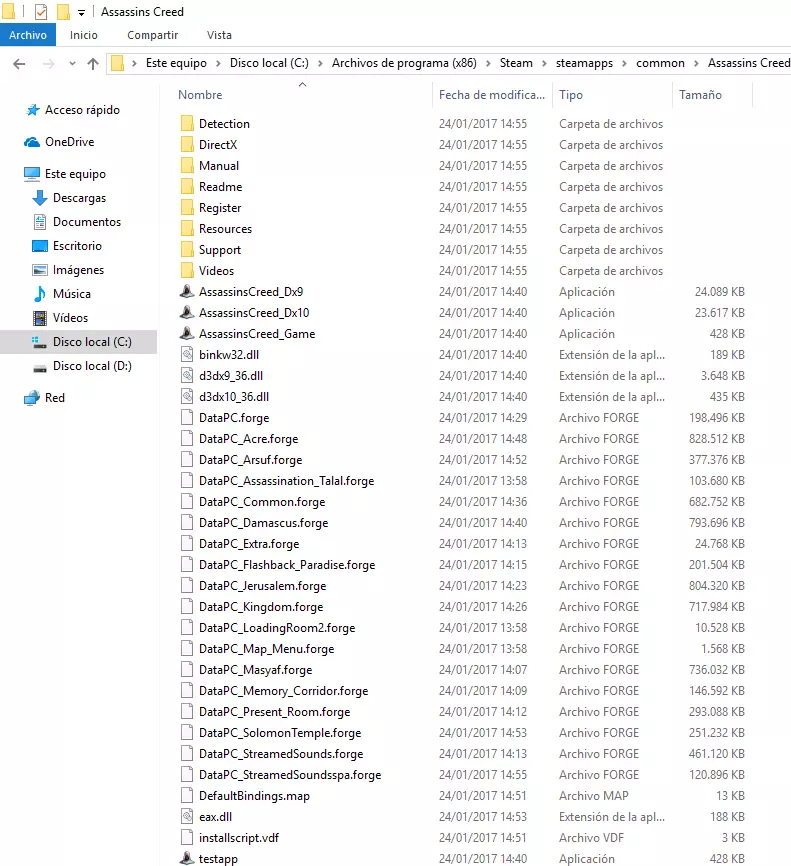The image size is (791, 866).
Task: Open the Archivo menu tab
Action: click(x=28, y=35)
